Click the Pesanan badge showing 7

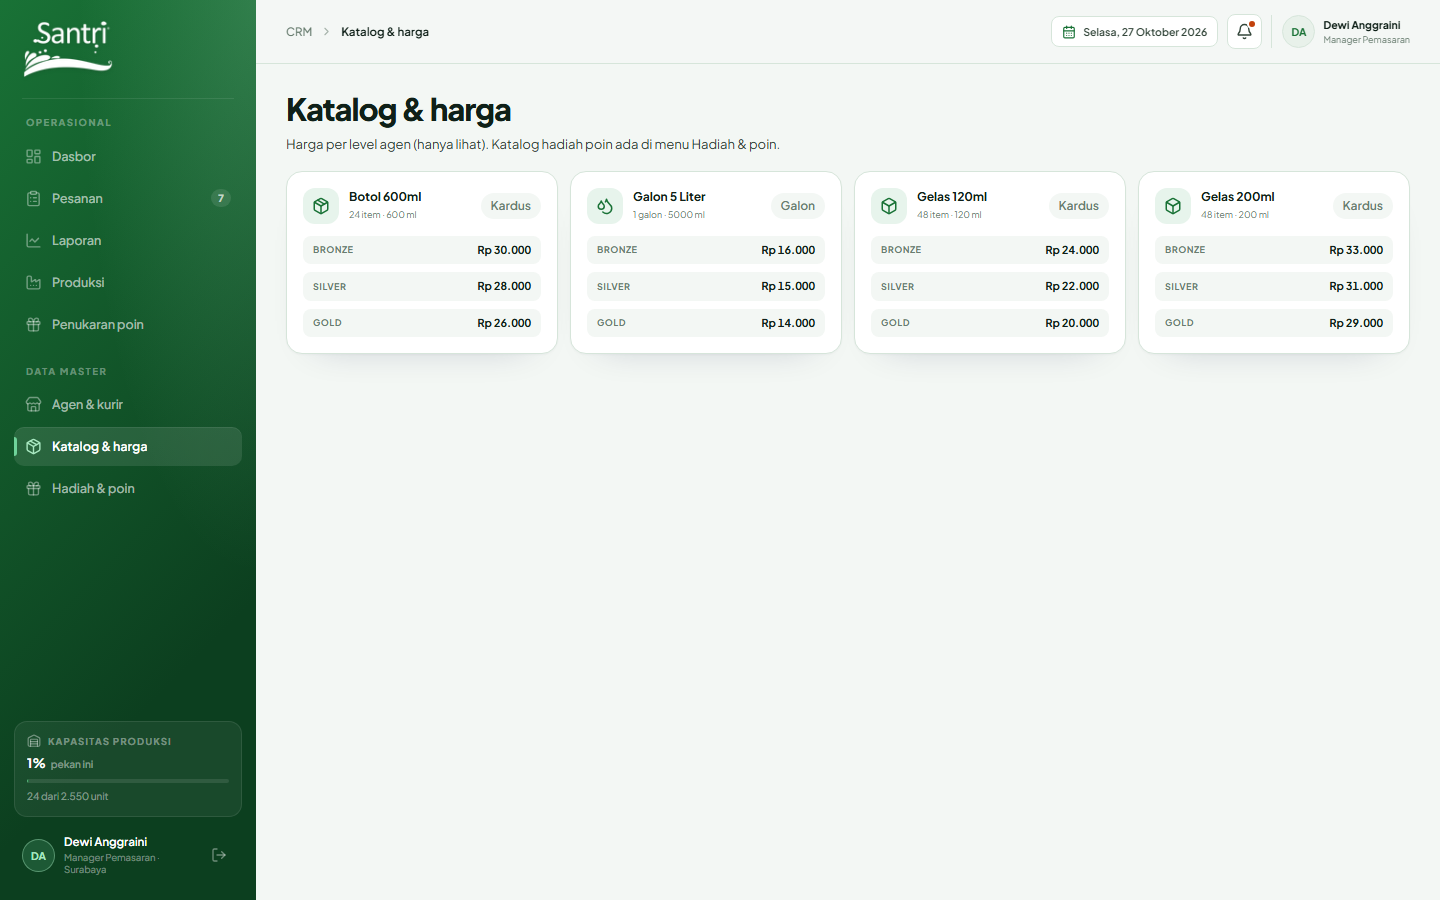221,199
